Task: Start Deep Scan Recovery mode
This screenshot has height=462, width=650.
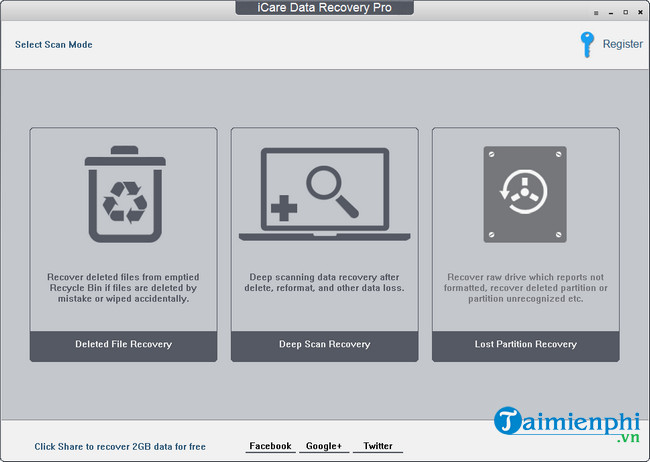Action: click(x=324, y=344)
